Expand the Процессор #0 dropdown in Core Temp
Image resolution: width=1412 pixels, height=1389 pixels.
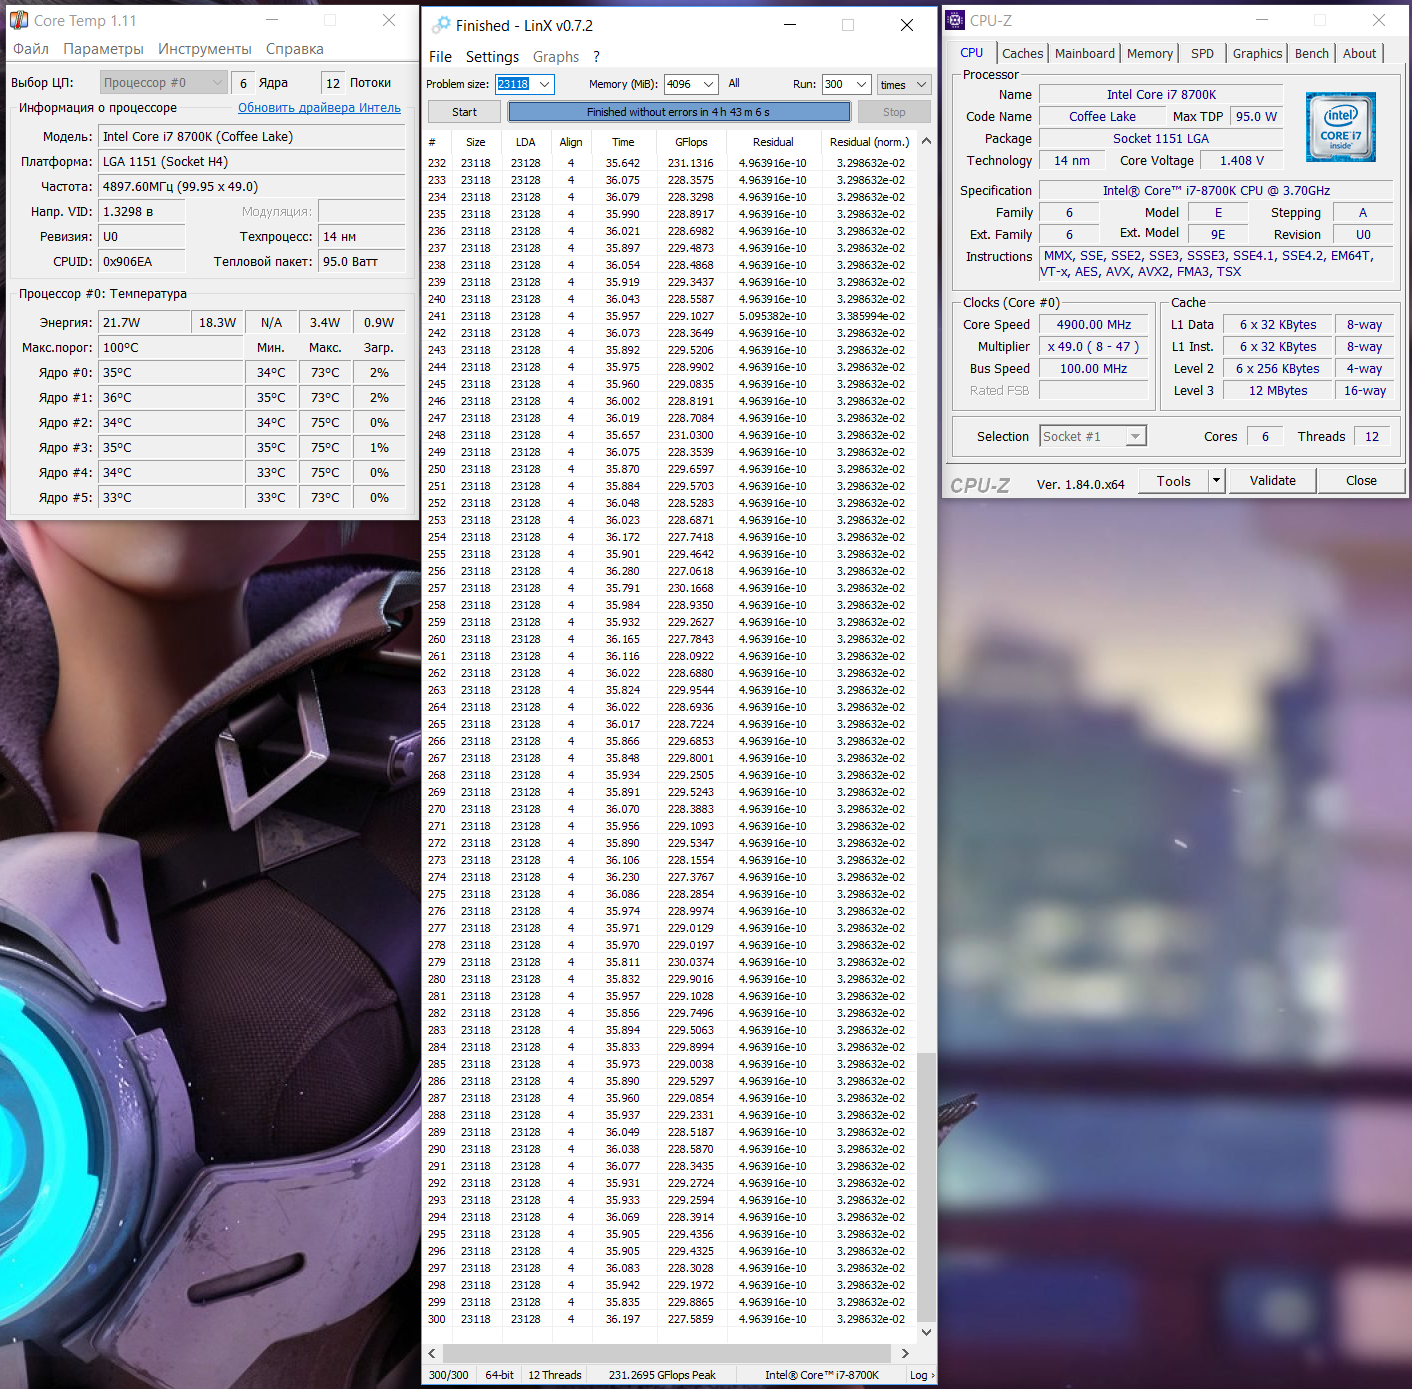click(x=217, y=83)
